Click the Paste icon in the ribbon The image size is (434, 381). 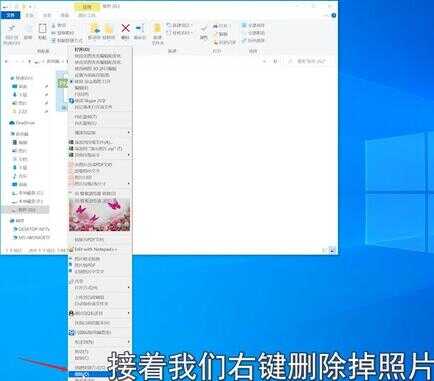coord(42,29)
